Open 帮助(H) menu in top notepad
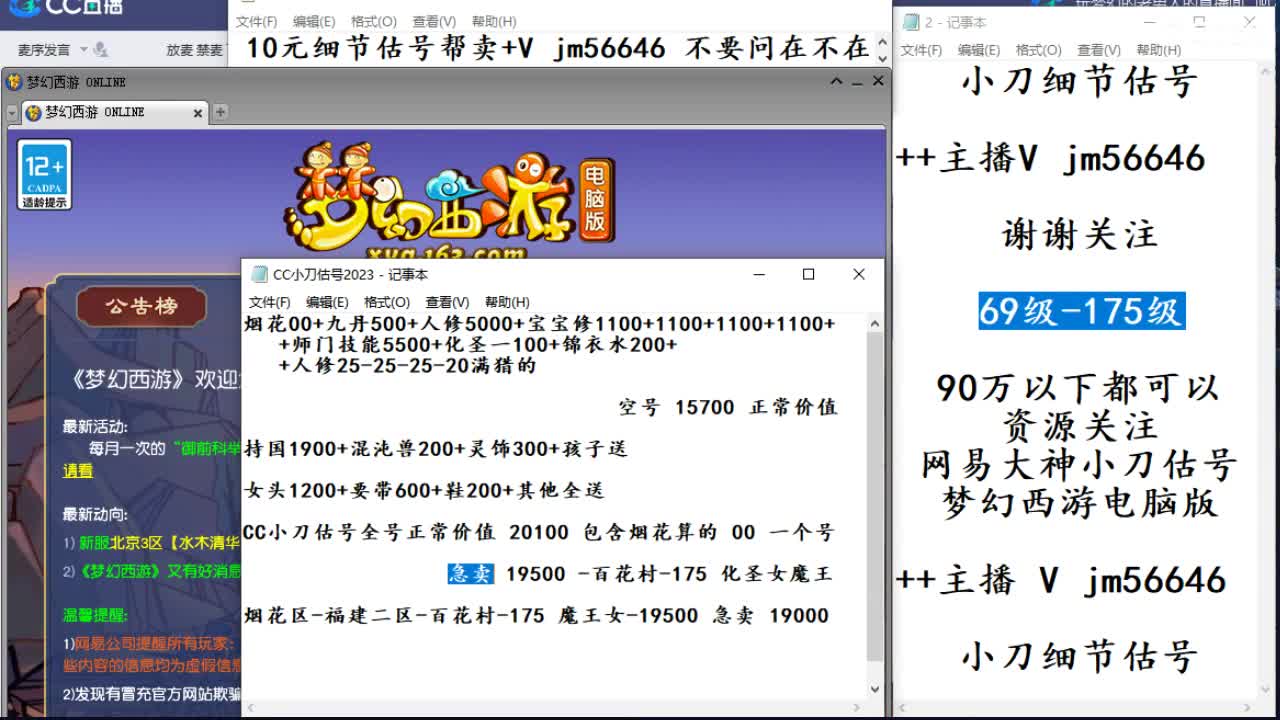The image size is (1280, 720). click(x=494, y=21)
